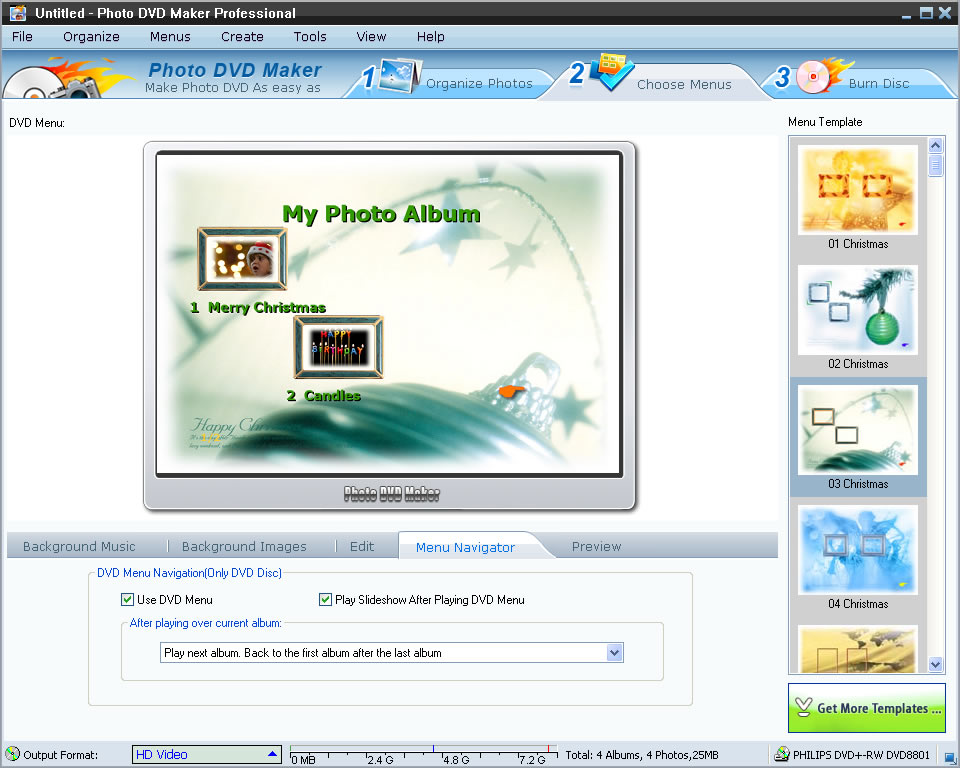The image size is (960, 768).
Task: Switch to the Background Music tab
Action: pyautogui.click(x=79, y=546)
